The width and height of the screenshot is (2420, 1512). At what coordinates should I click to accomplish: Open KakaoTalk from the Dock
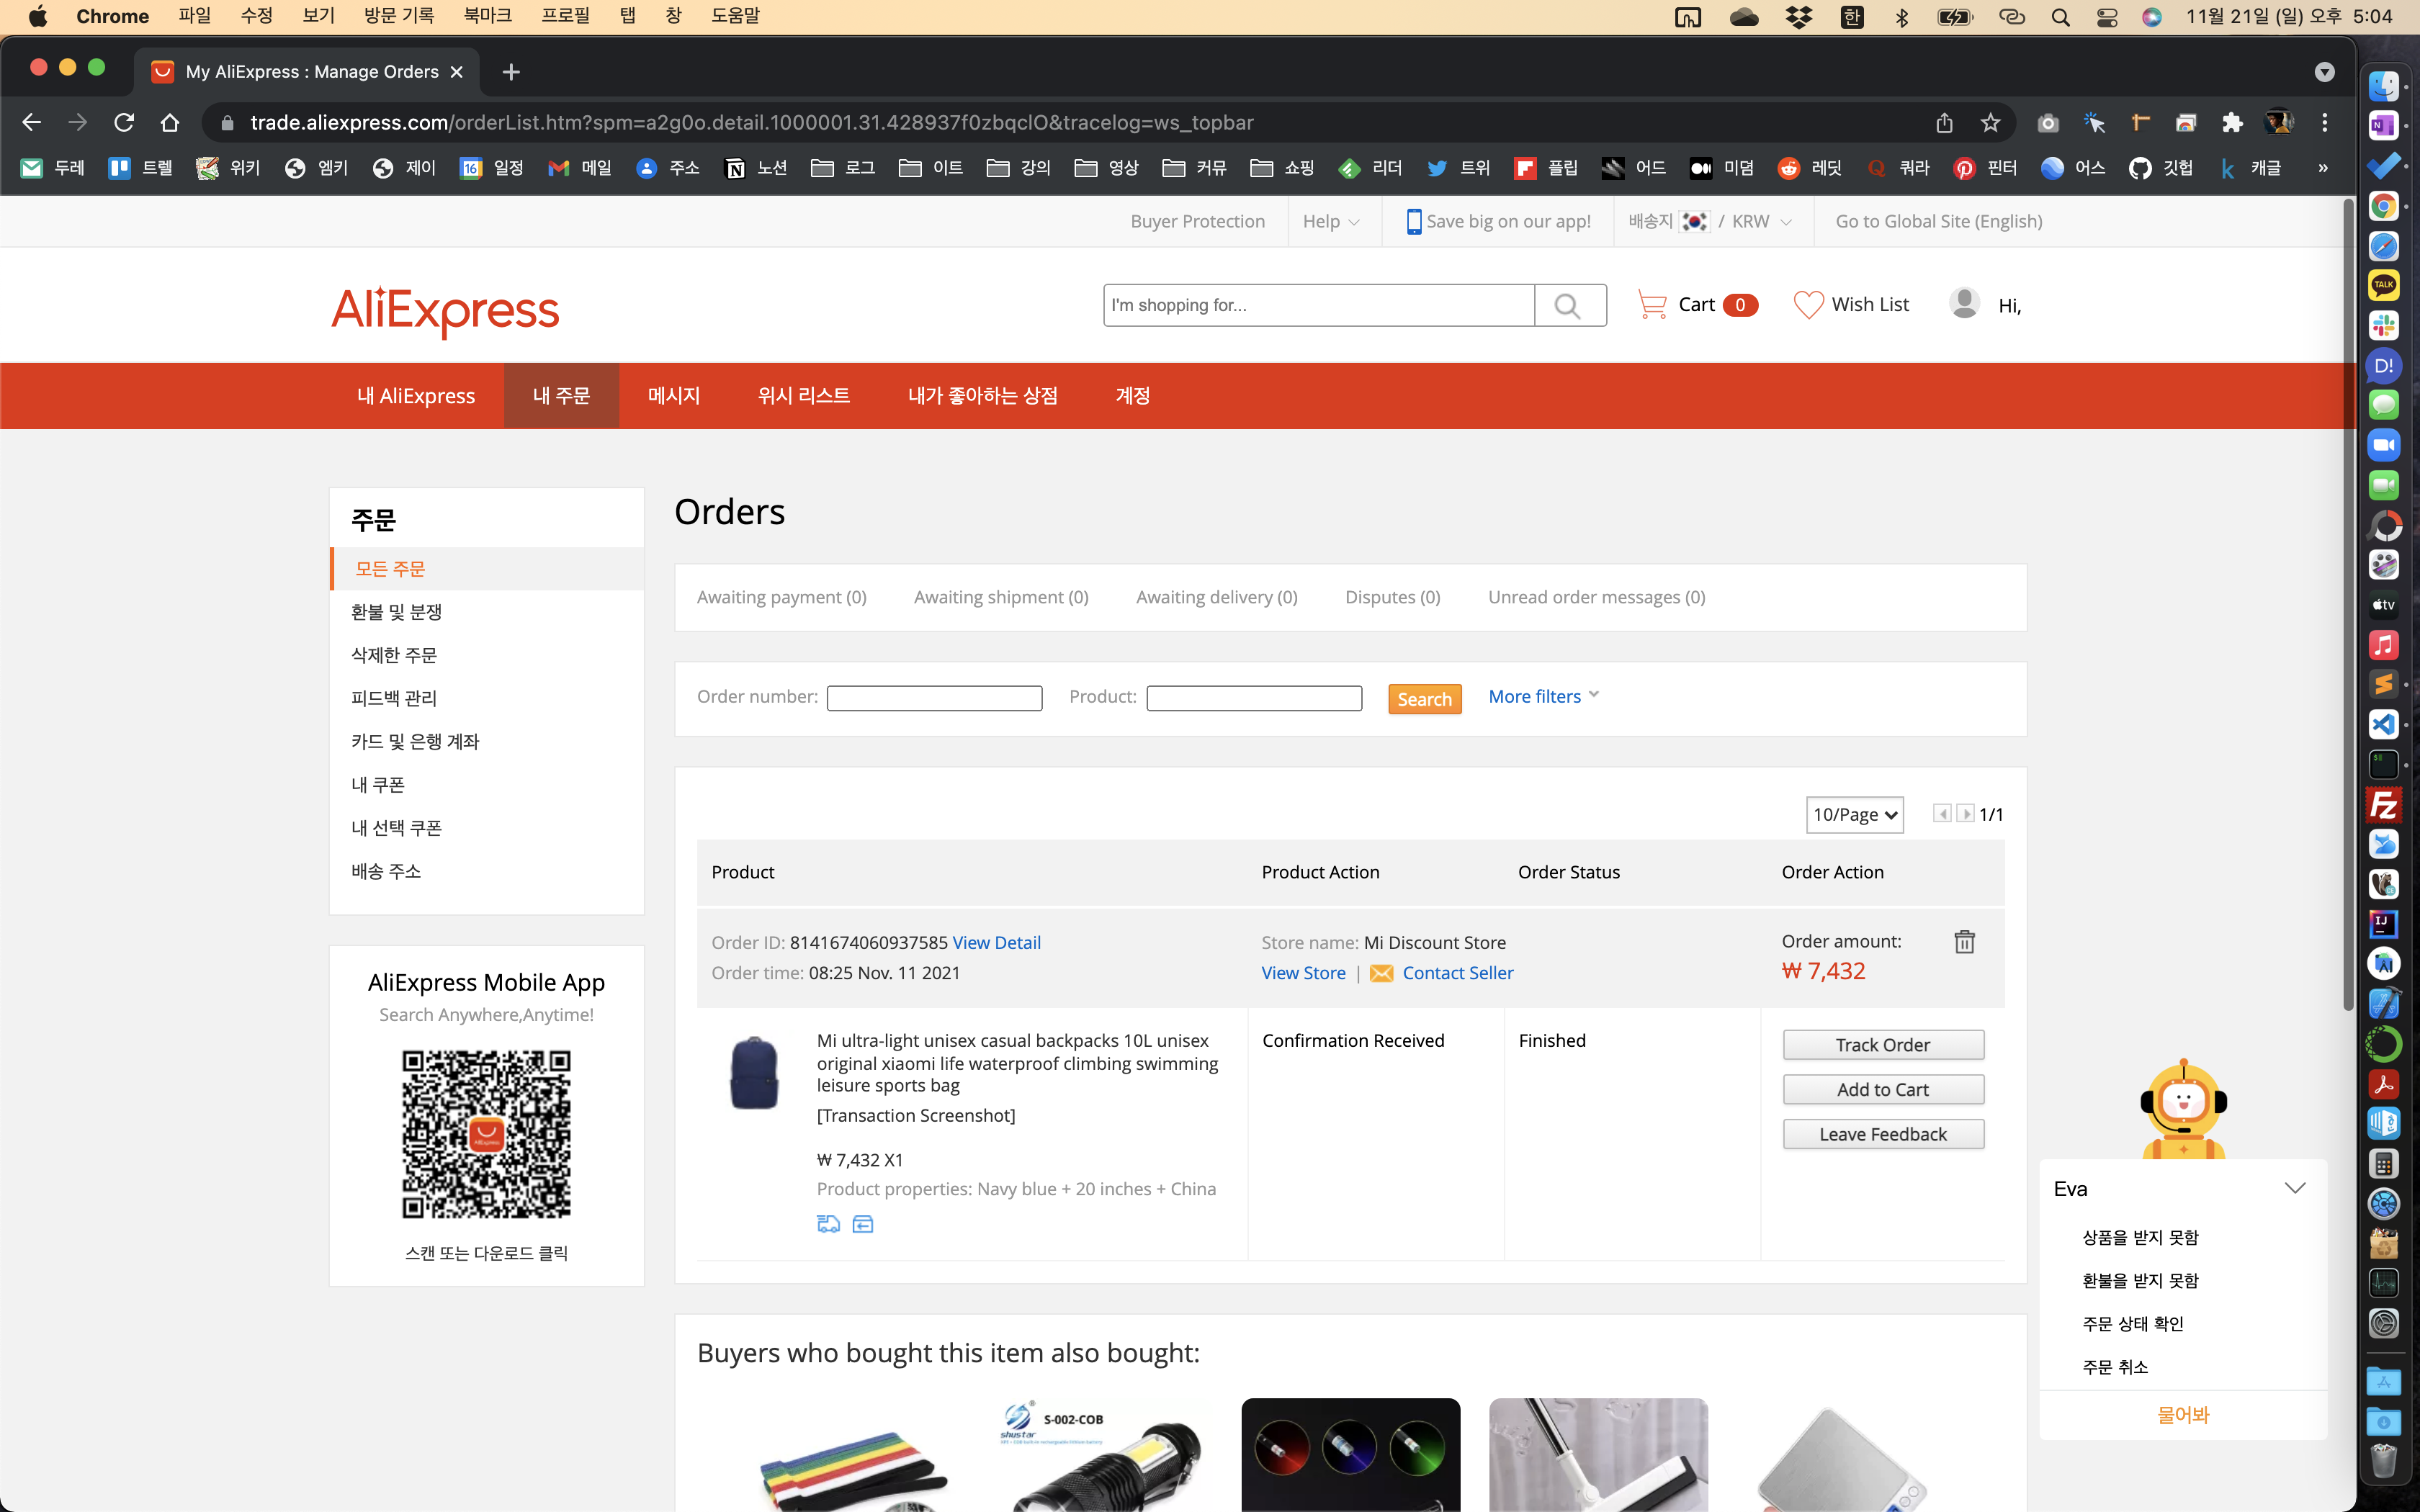tap(2383, 286)
